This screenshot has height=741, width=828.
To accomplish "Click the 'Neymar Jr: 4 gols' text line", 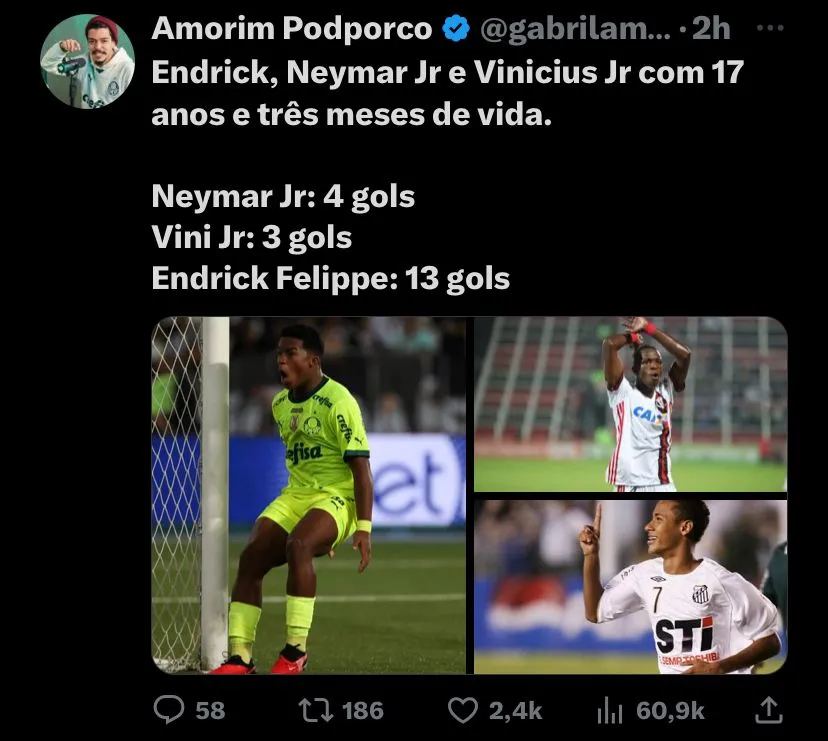I will click(283, 196).
